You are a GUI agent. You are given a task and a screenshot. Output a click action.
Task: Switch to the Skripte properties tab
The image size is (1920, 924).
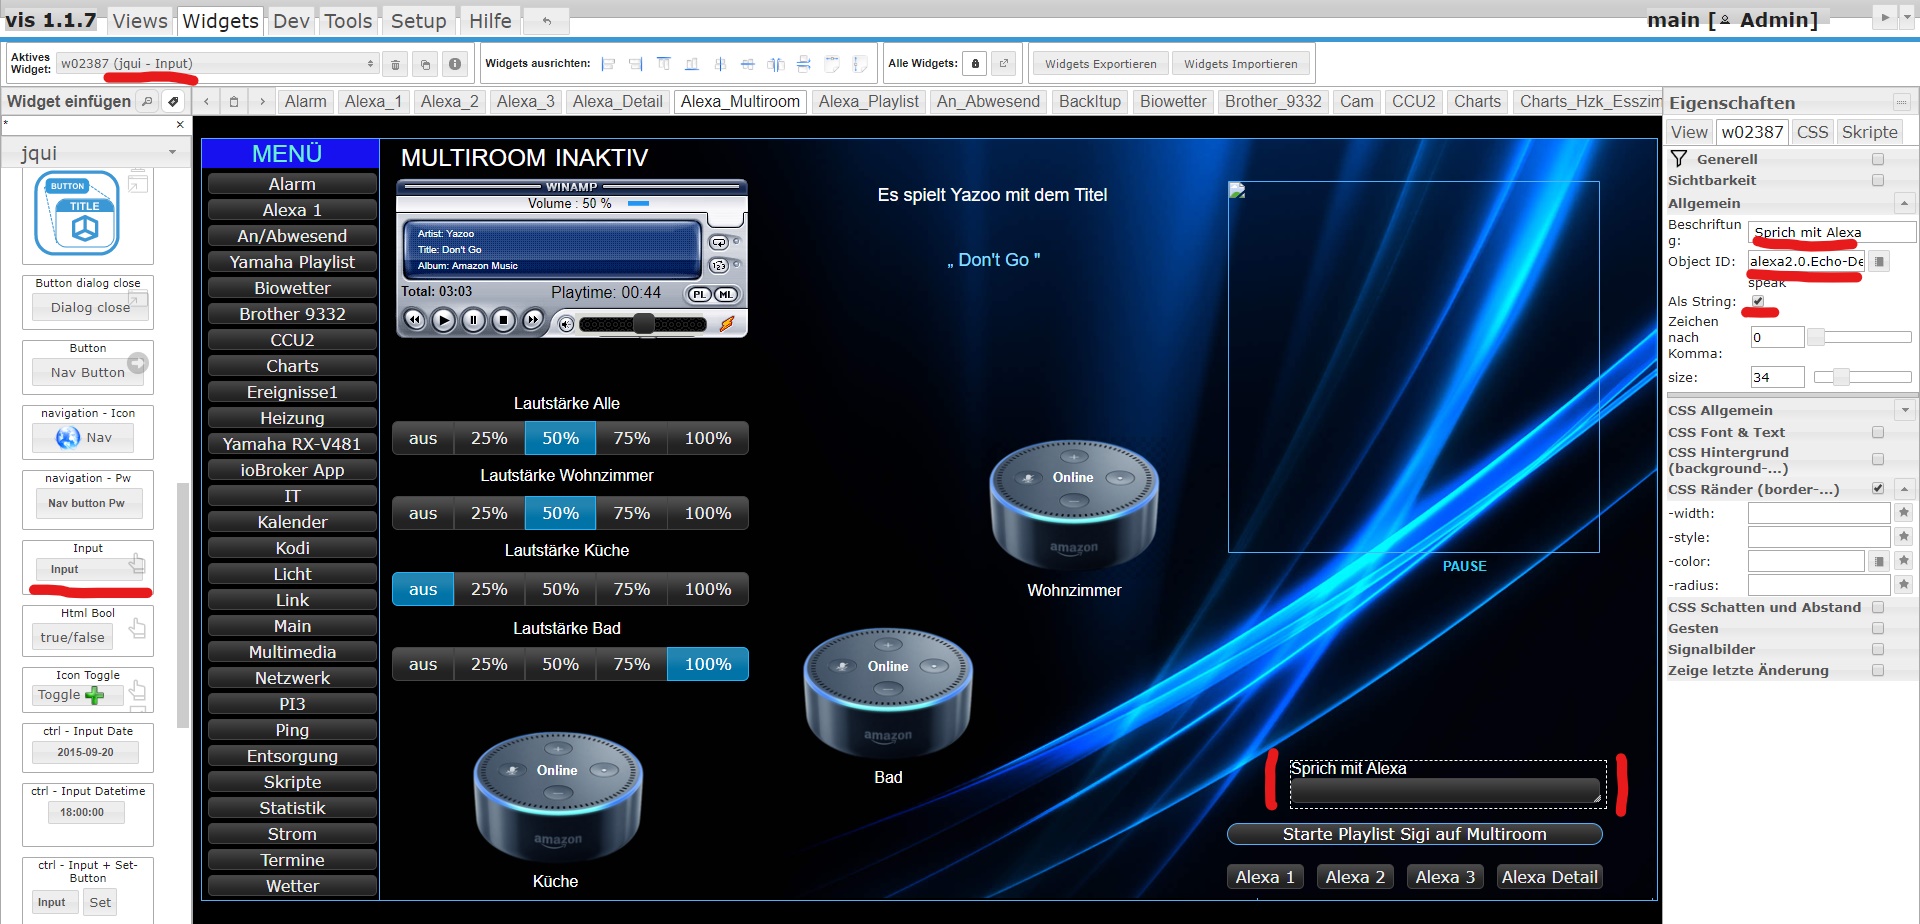coord(1869,132)
